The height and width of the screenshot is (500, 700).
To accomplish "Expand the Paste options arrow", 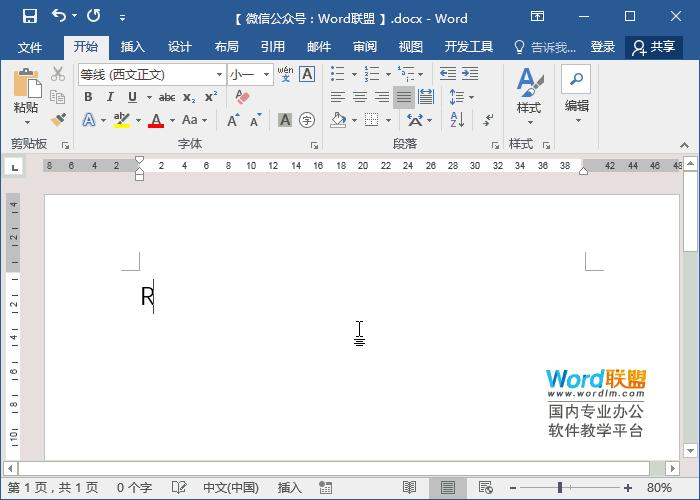I will 27,122.
